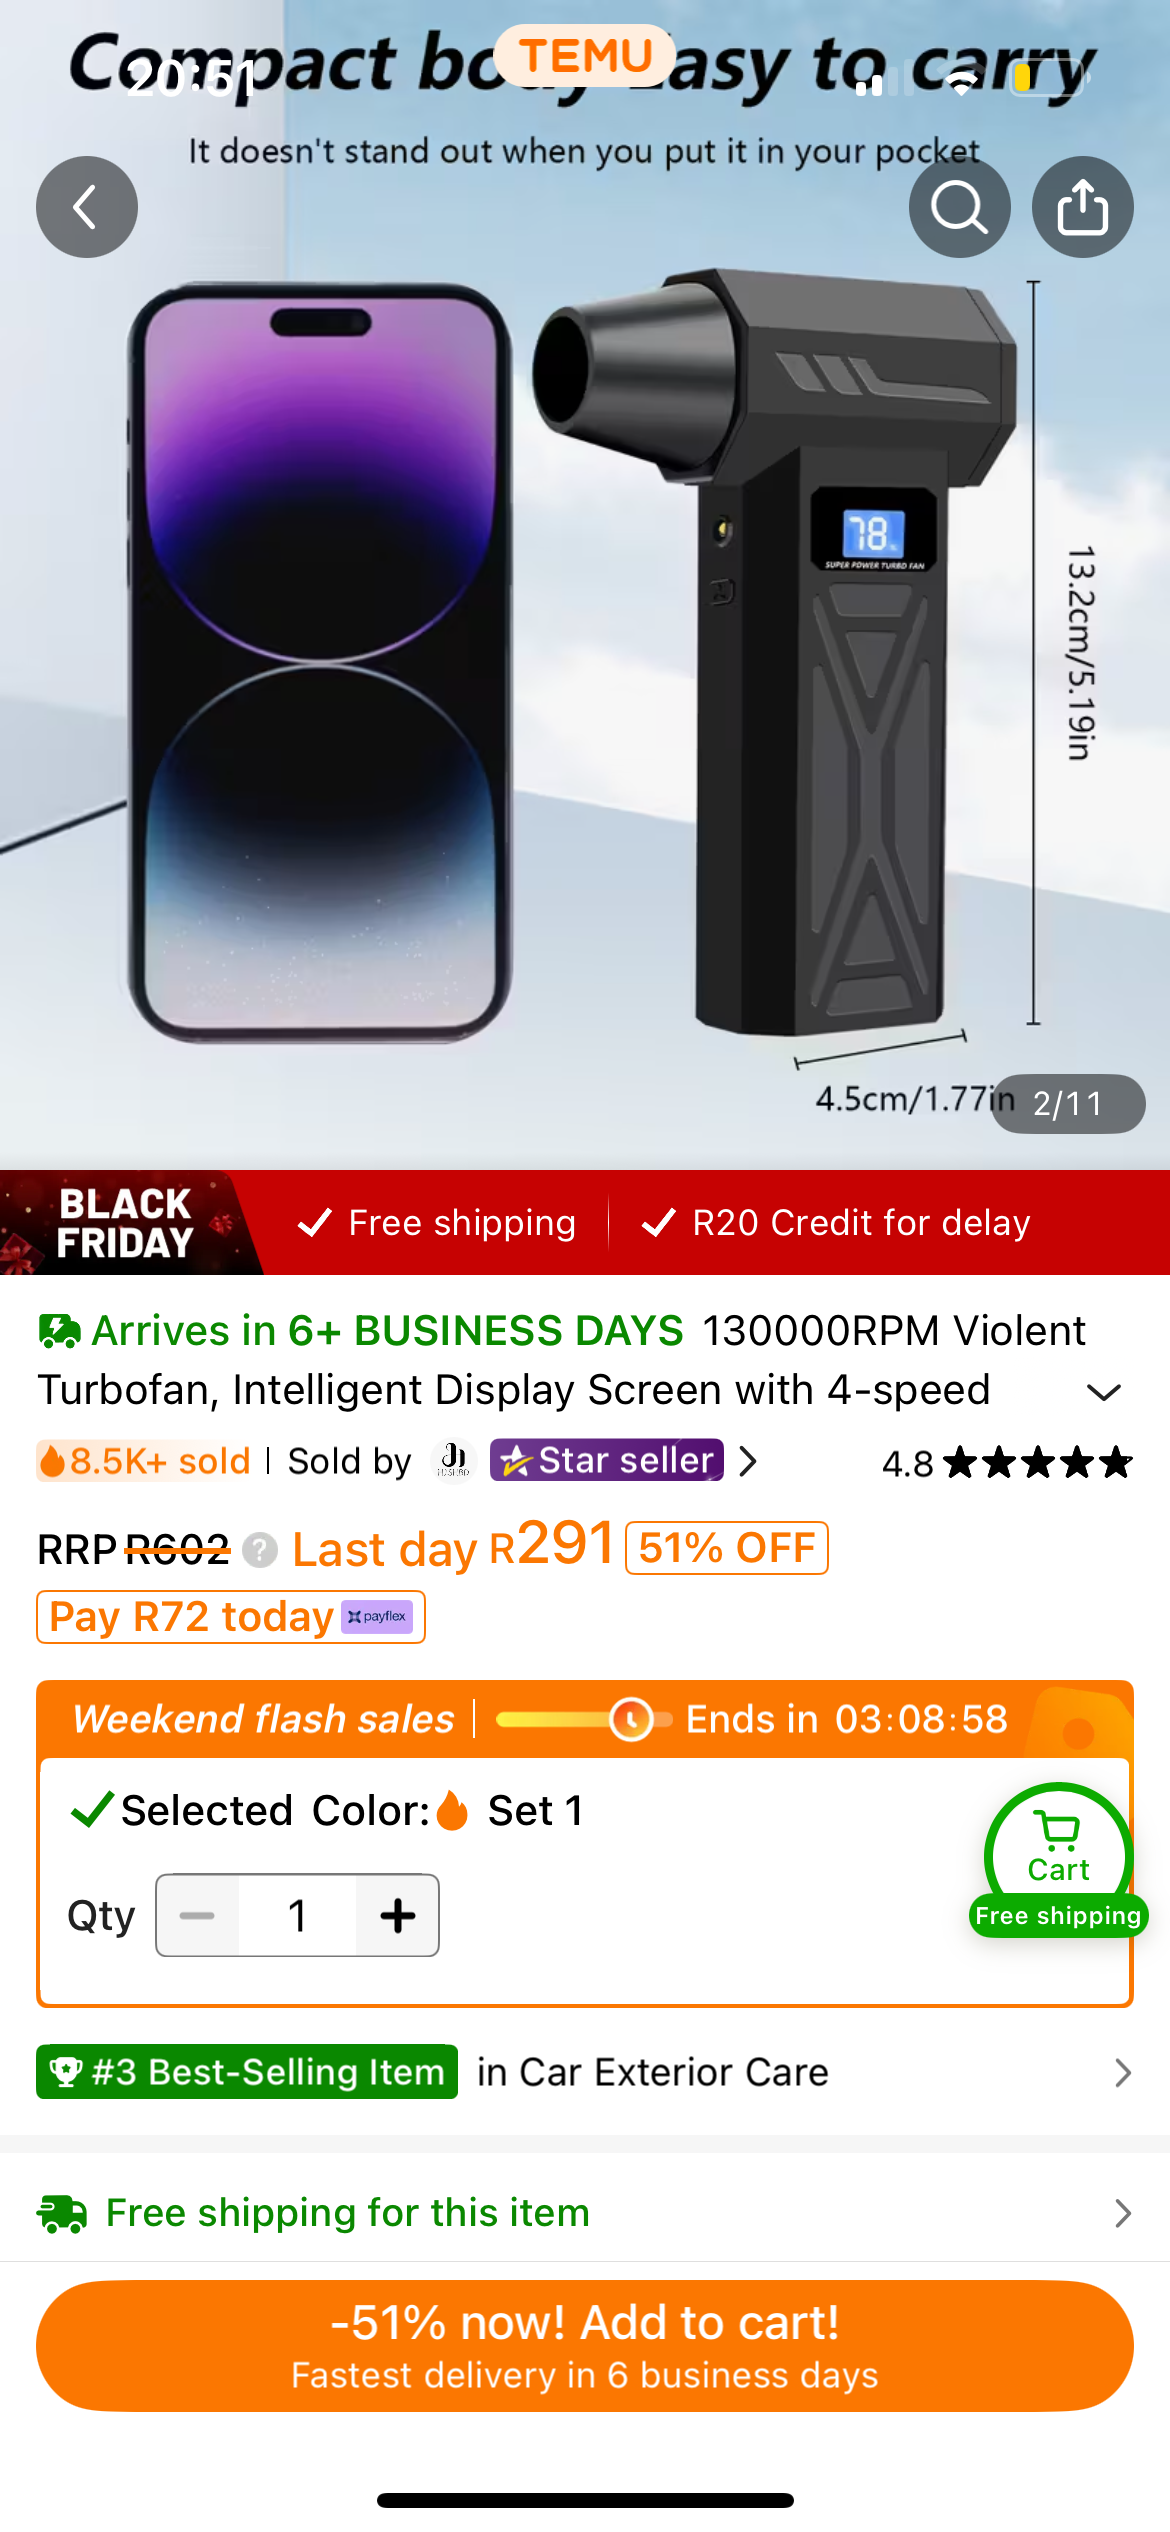Tap the 2/11 image counter
Screen dimensions: 1170x2532
click(1067, 1104)
